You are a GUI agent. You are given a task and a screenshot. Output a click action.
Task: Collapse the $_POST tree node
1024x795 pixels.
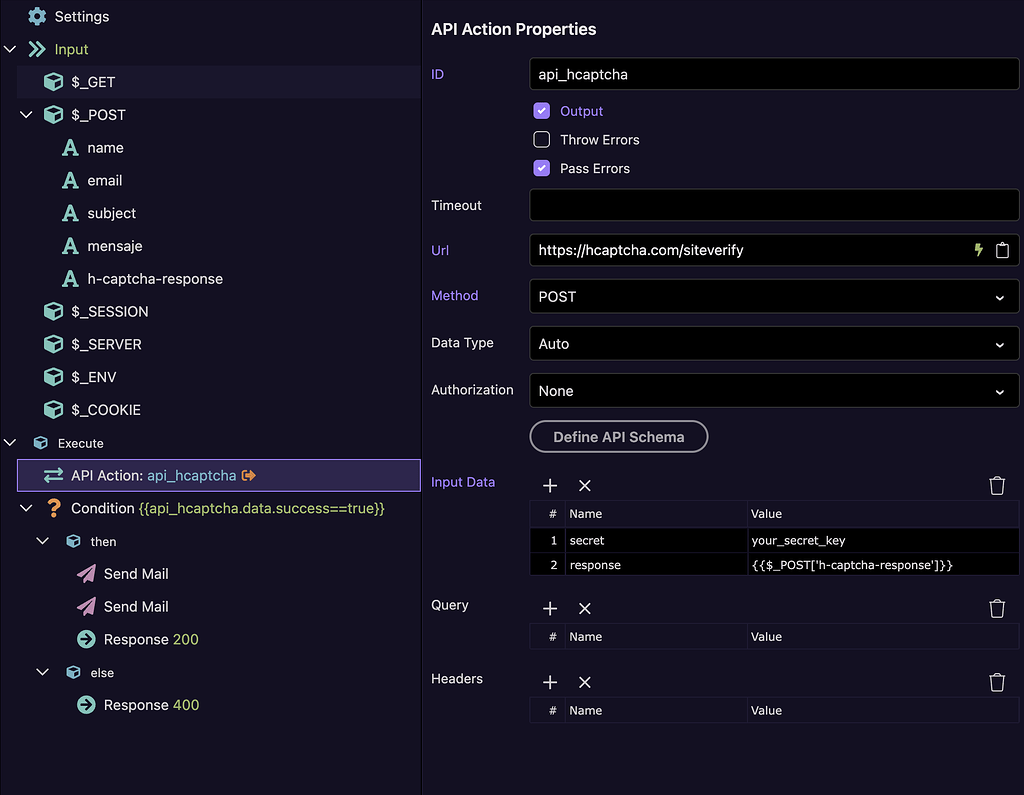click(x=27, y=115)
